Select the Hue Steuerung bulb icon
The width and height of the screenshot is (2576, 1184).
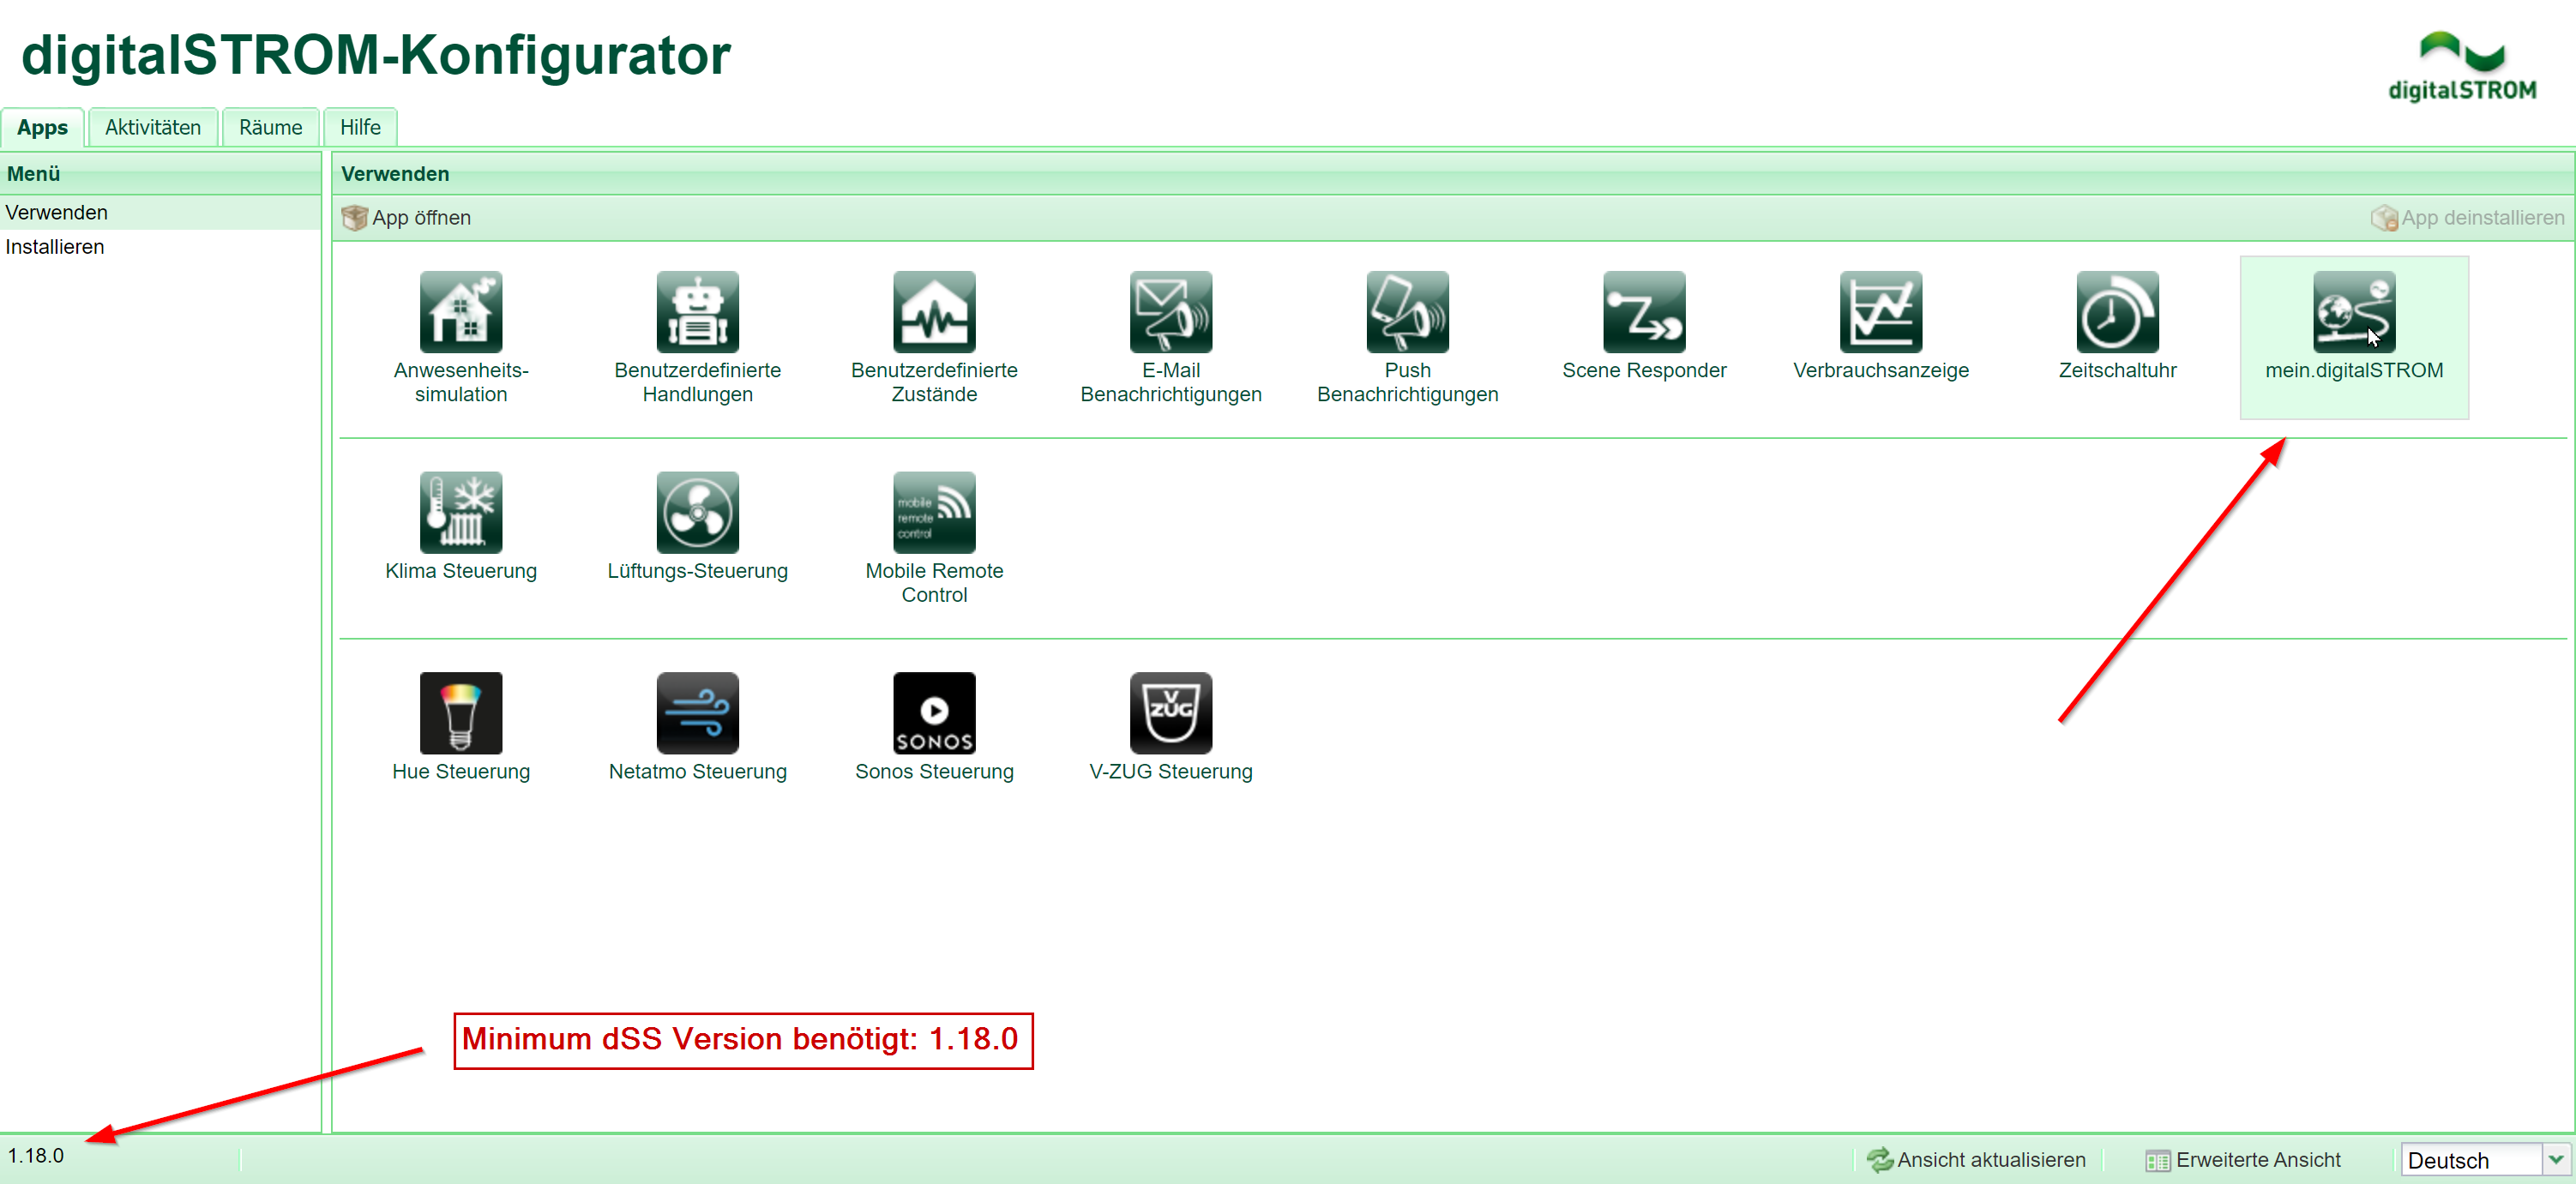click(x=461, y=713)
